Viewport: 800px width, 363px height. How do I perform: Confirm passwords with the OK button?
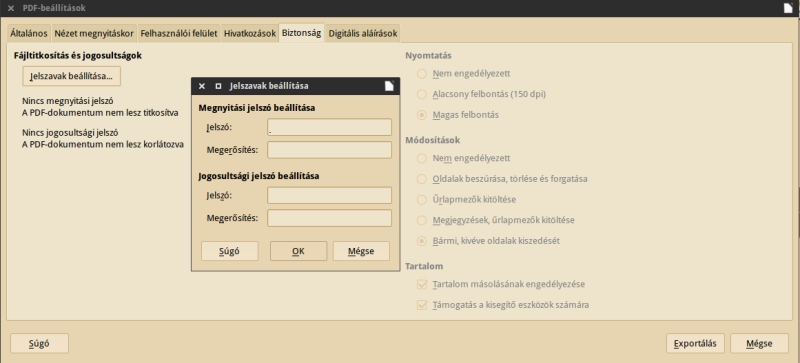pyautogui.click(x=298, y=251)
